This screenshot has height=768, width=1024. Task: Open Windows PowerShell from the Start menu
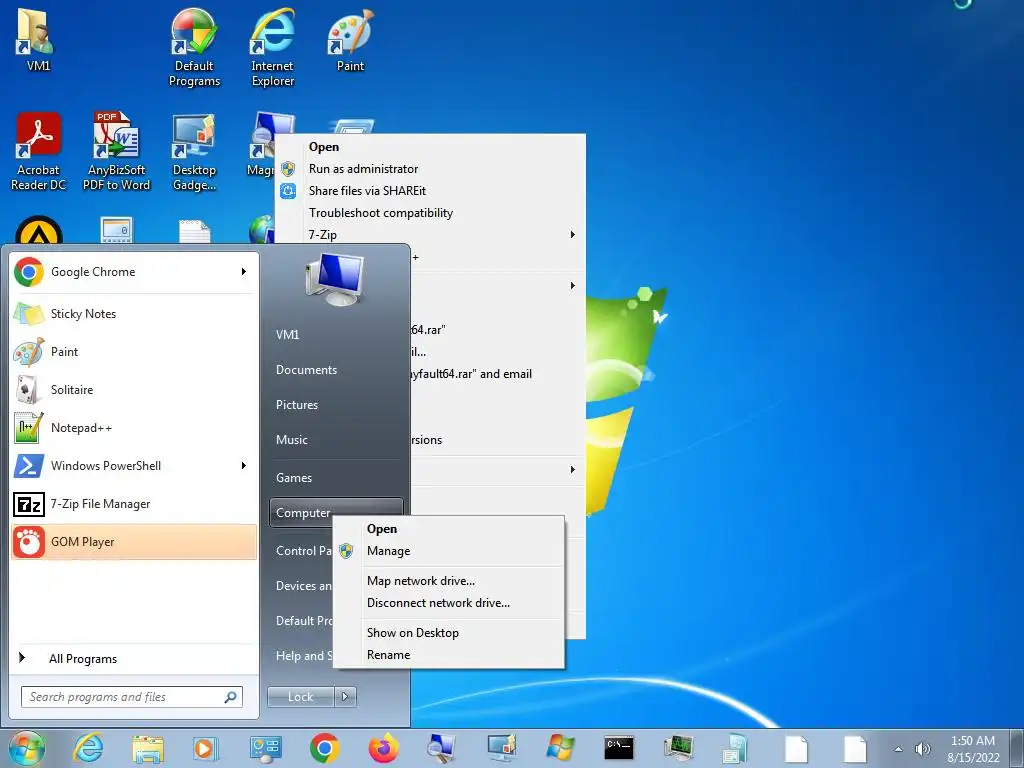(134, 466)
